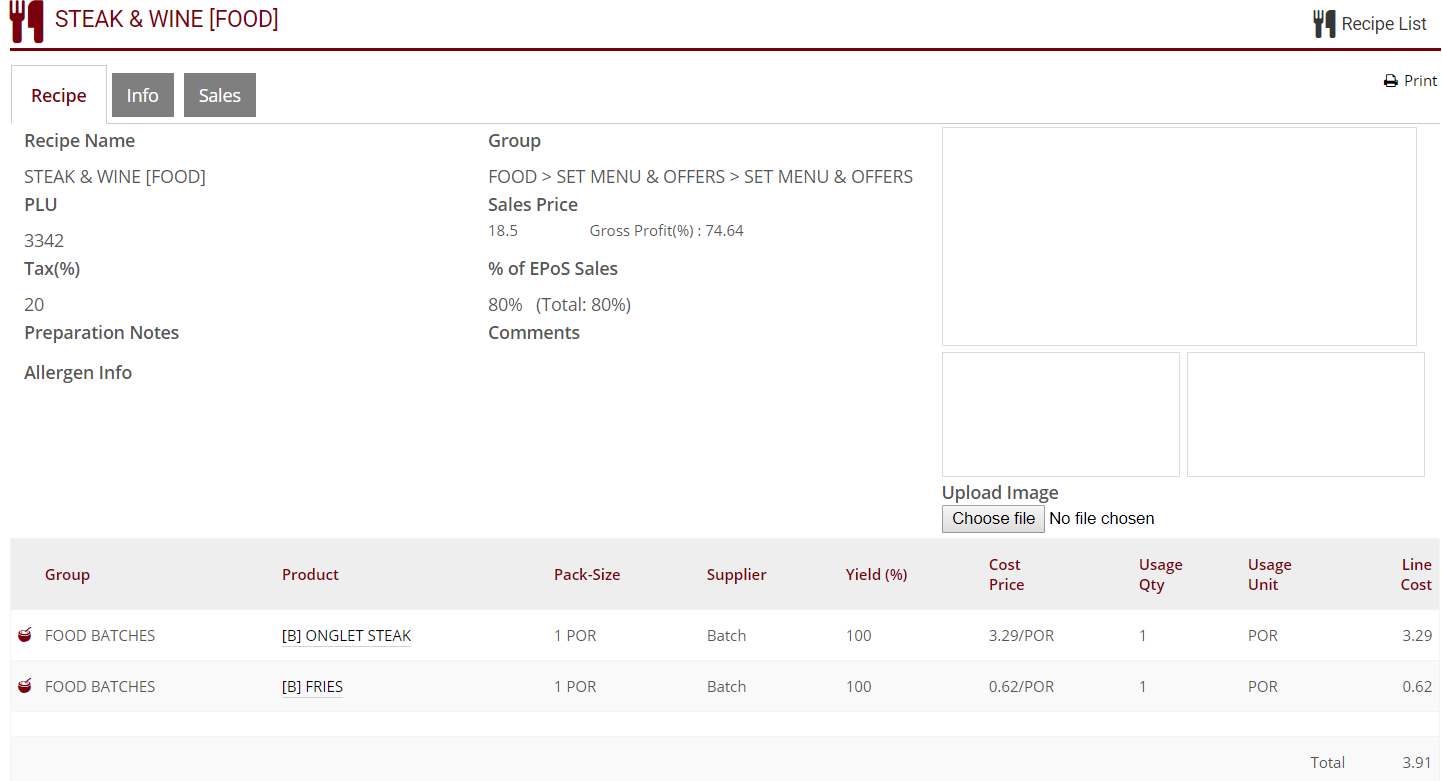Open the [B] ONGLET STEAK product link
The image size is (1442, 781).
(x=346, y=636)
